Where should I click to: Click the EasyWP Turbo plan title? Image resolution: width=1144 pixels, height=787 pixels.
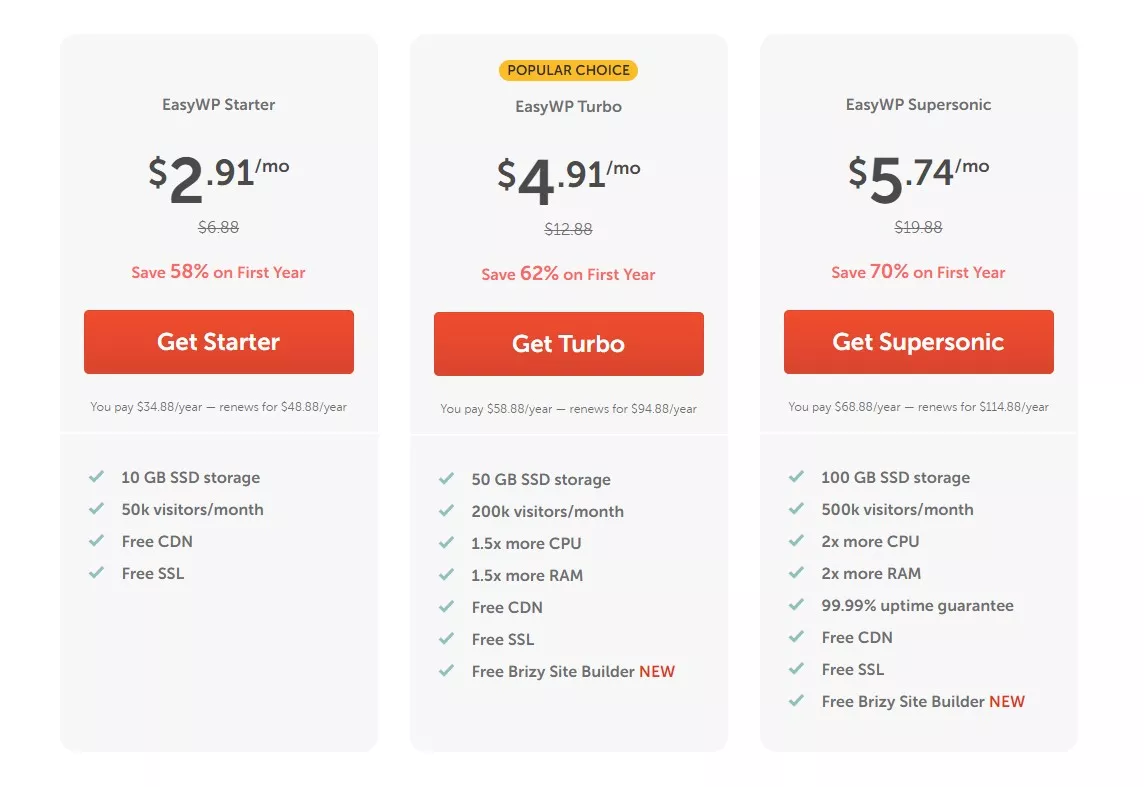pyautogui.click(x=568, y=106)
